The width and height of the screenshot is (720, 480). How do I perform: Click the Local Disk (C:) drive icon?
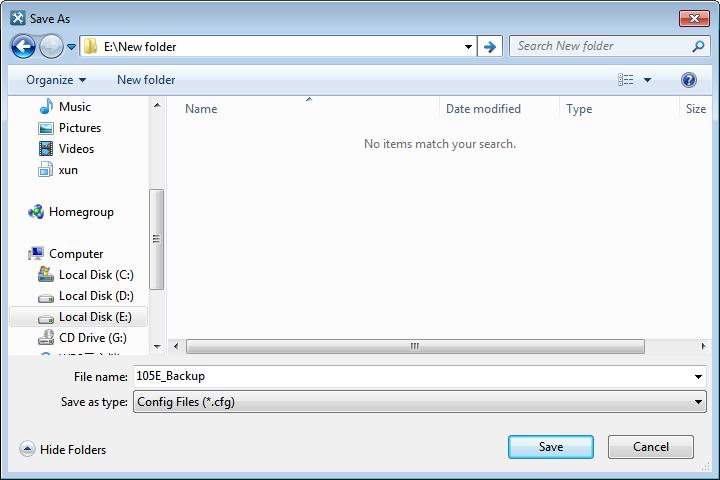click(46, 275)
